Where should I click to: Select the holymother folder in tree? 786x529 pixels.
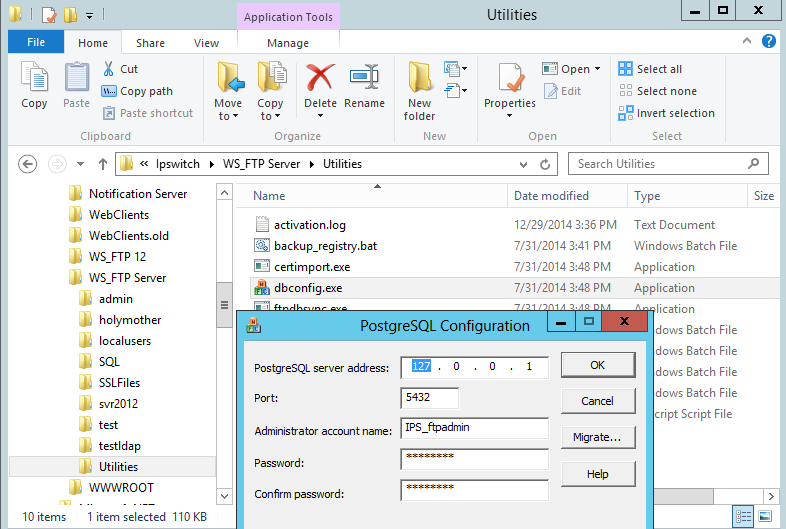[x=130, y=320]
